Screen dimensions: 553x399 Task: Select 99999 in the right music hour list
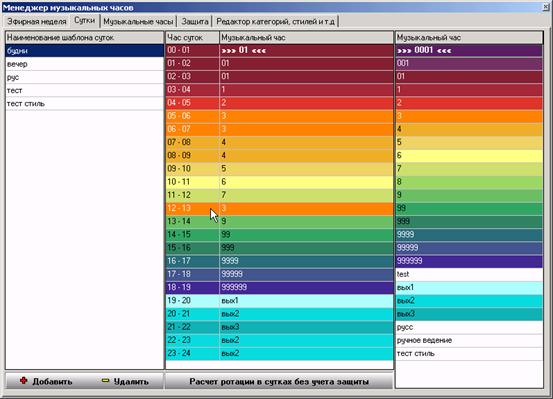[469, 248]
